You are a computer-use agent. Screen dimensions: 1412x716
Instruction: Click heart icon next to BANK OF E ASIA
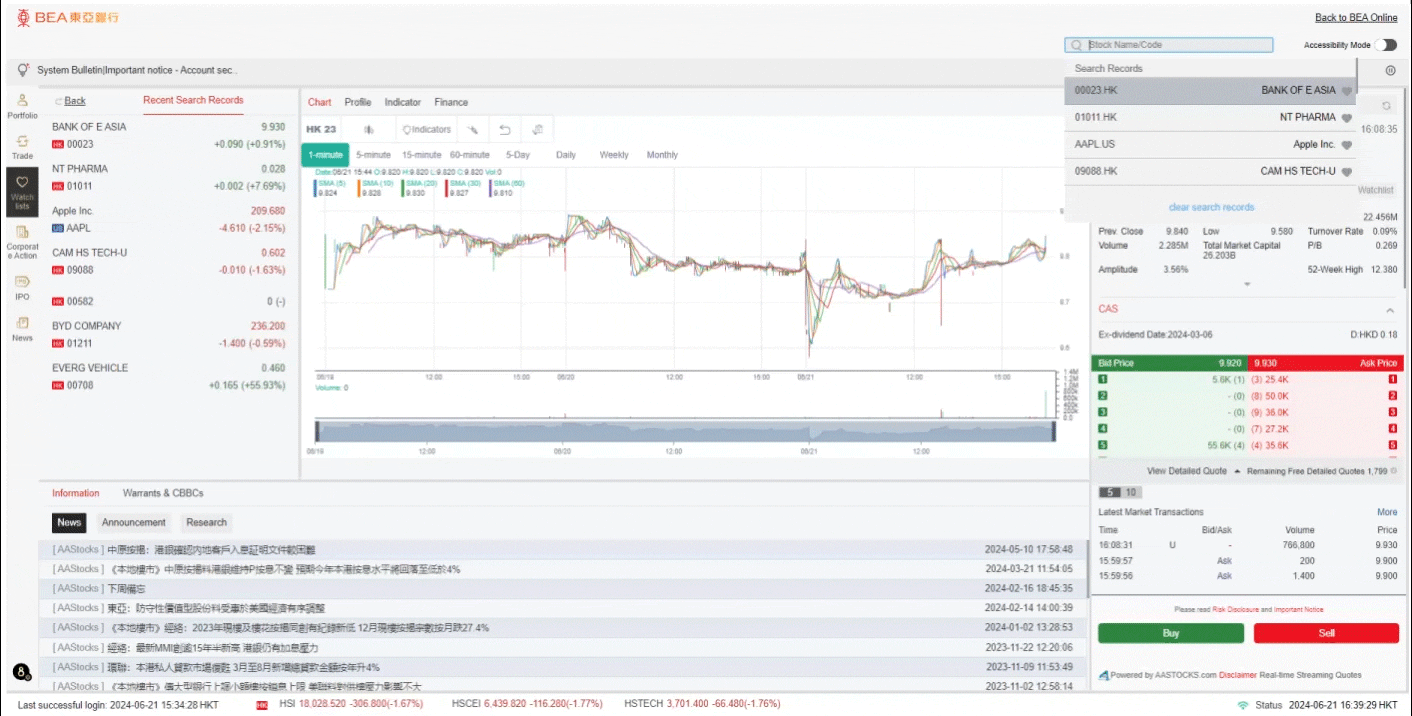click(1347, 91)
